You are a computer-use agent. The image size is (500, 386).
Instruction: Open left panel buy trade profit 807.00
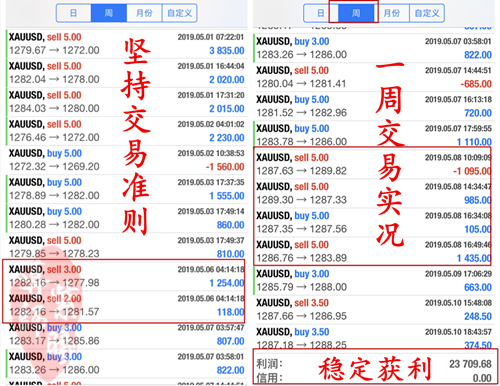click(x=126, y=334)
